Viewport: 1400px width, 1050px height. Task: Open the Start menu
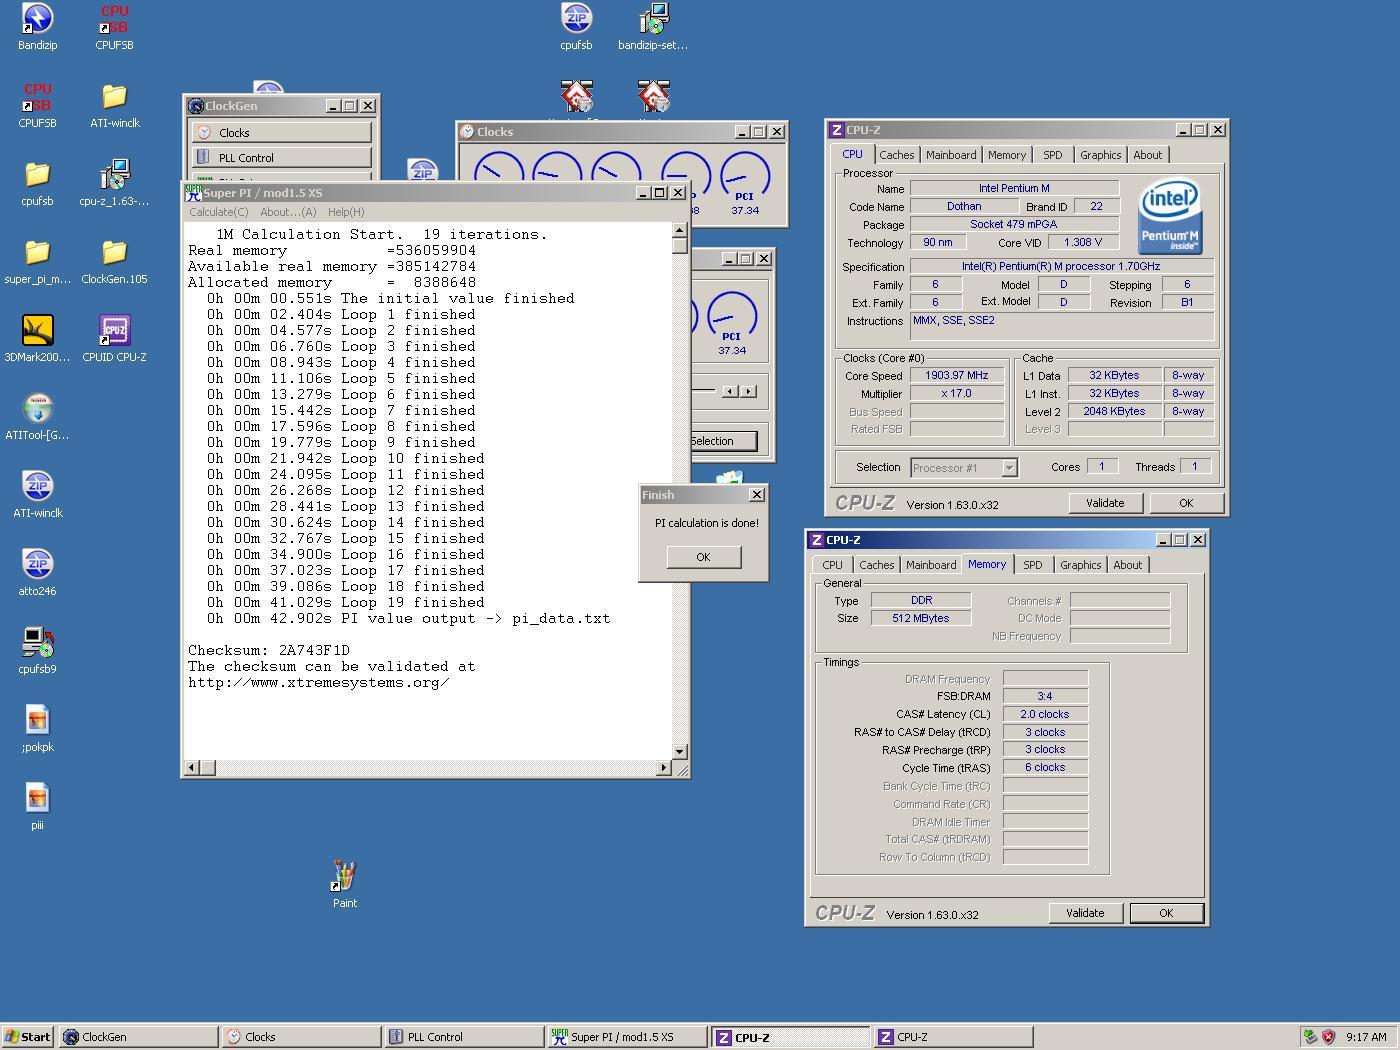(28, 1037)
